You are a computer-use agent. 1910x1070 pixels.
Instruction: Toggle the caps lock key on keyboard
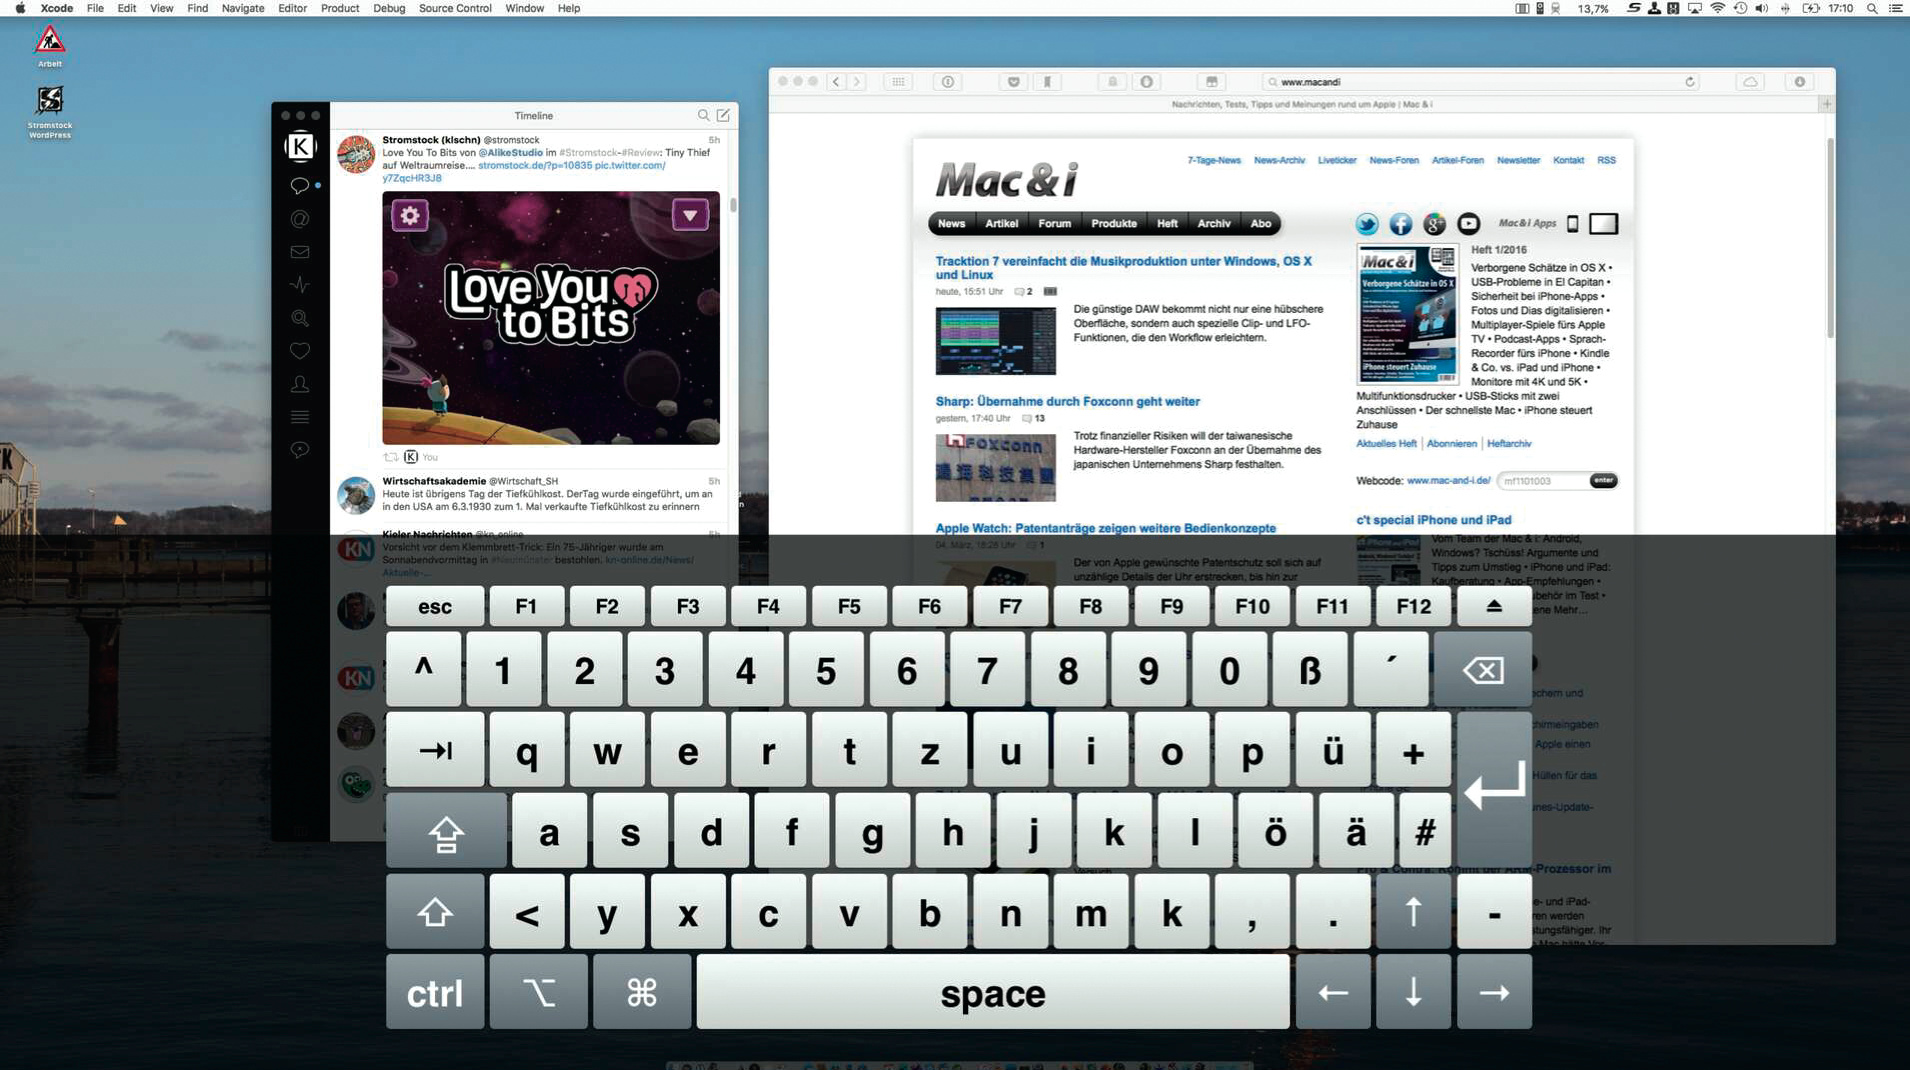[x=446, y=833]
